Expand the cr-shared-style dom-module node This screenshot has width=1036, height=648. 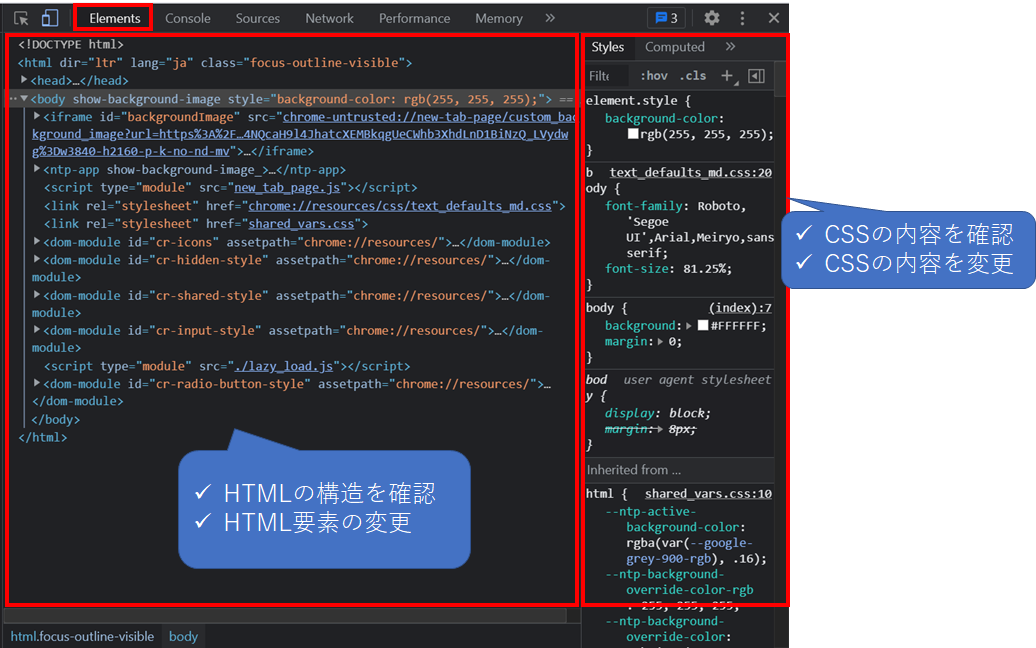(37, 295)
